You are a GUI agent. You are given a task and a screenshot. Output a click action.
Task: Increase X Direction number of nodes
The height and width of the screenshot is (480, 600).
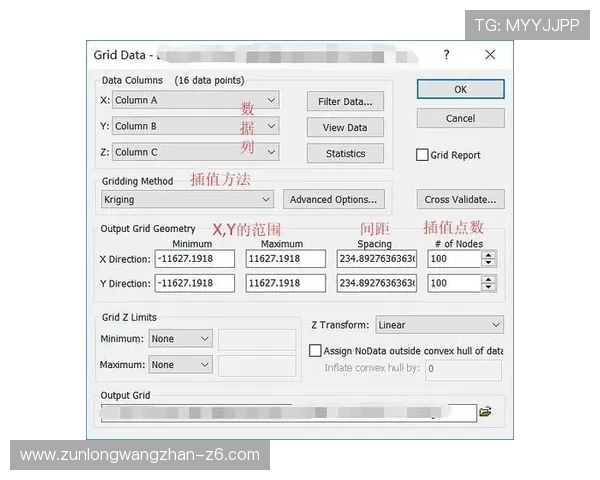[488, 254]
